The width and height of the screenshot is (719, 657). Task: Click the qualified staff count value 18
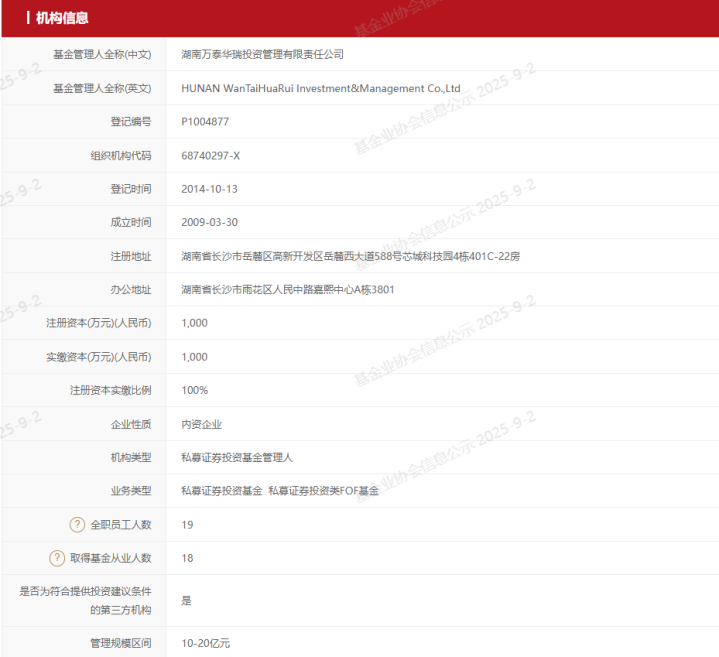tap(187, 558)
